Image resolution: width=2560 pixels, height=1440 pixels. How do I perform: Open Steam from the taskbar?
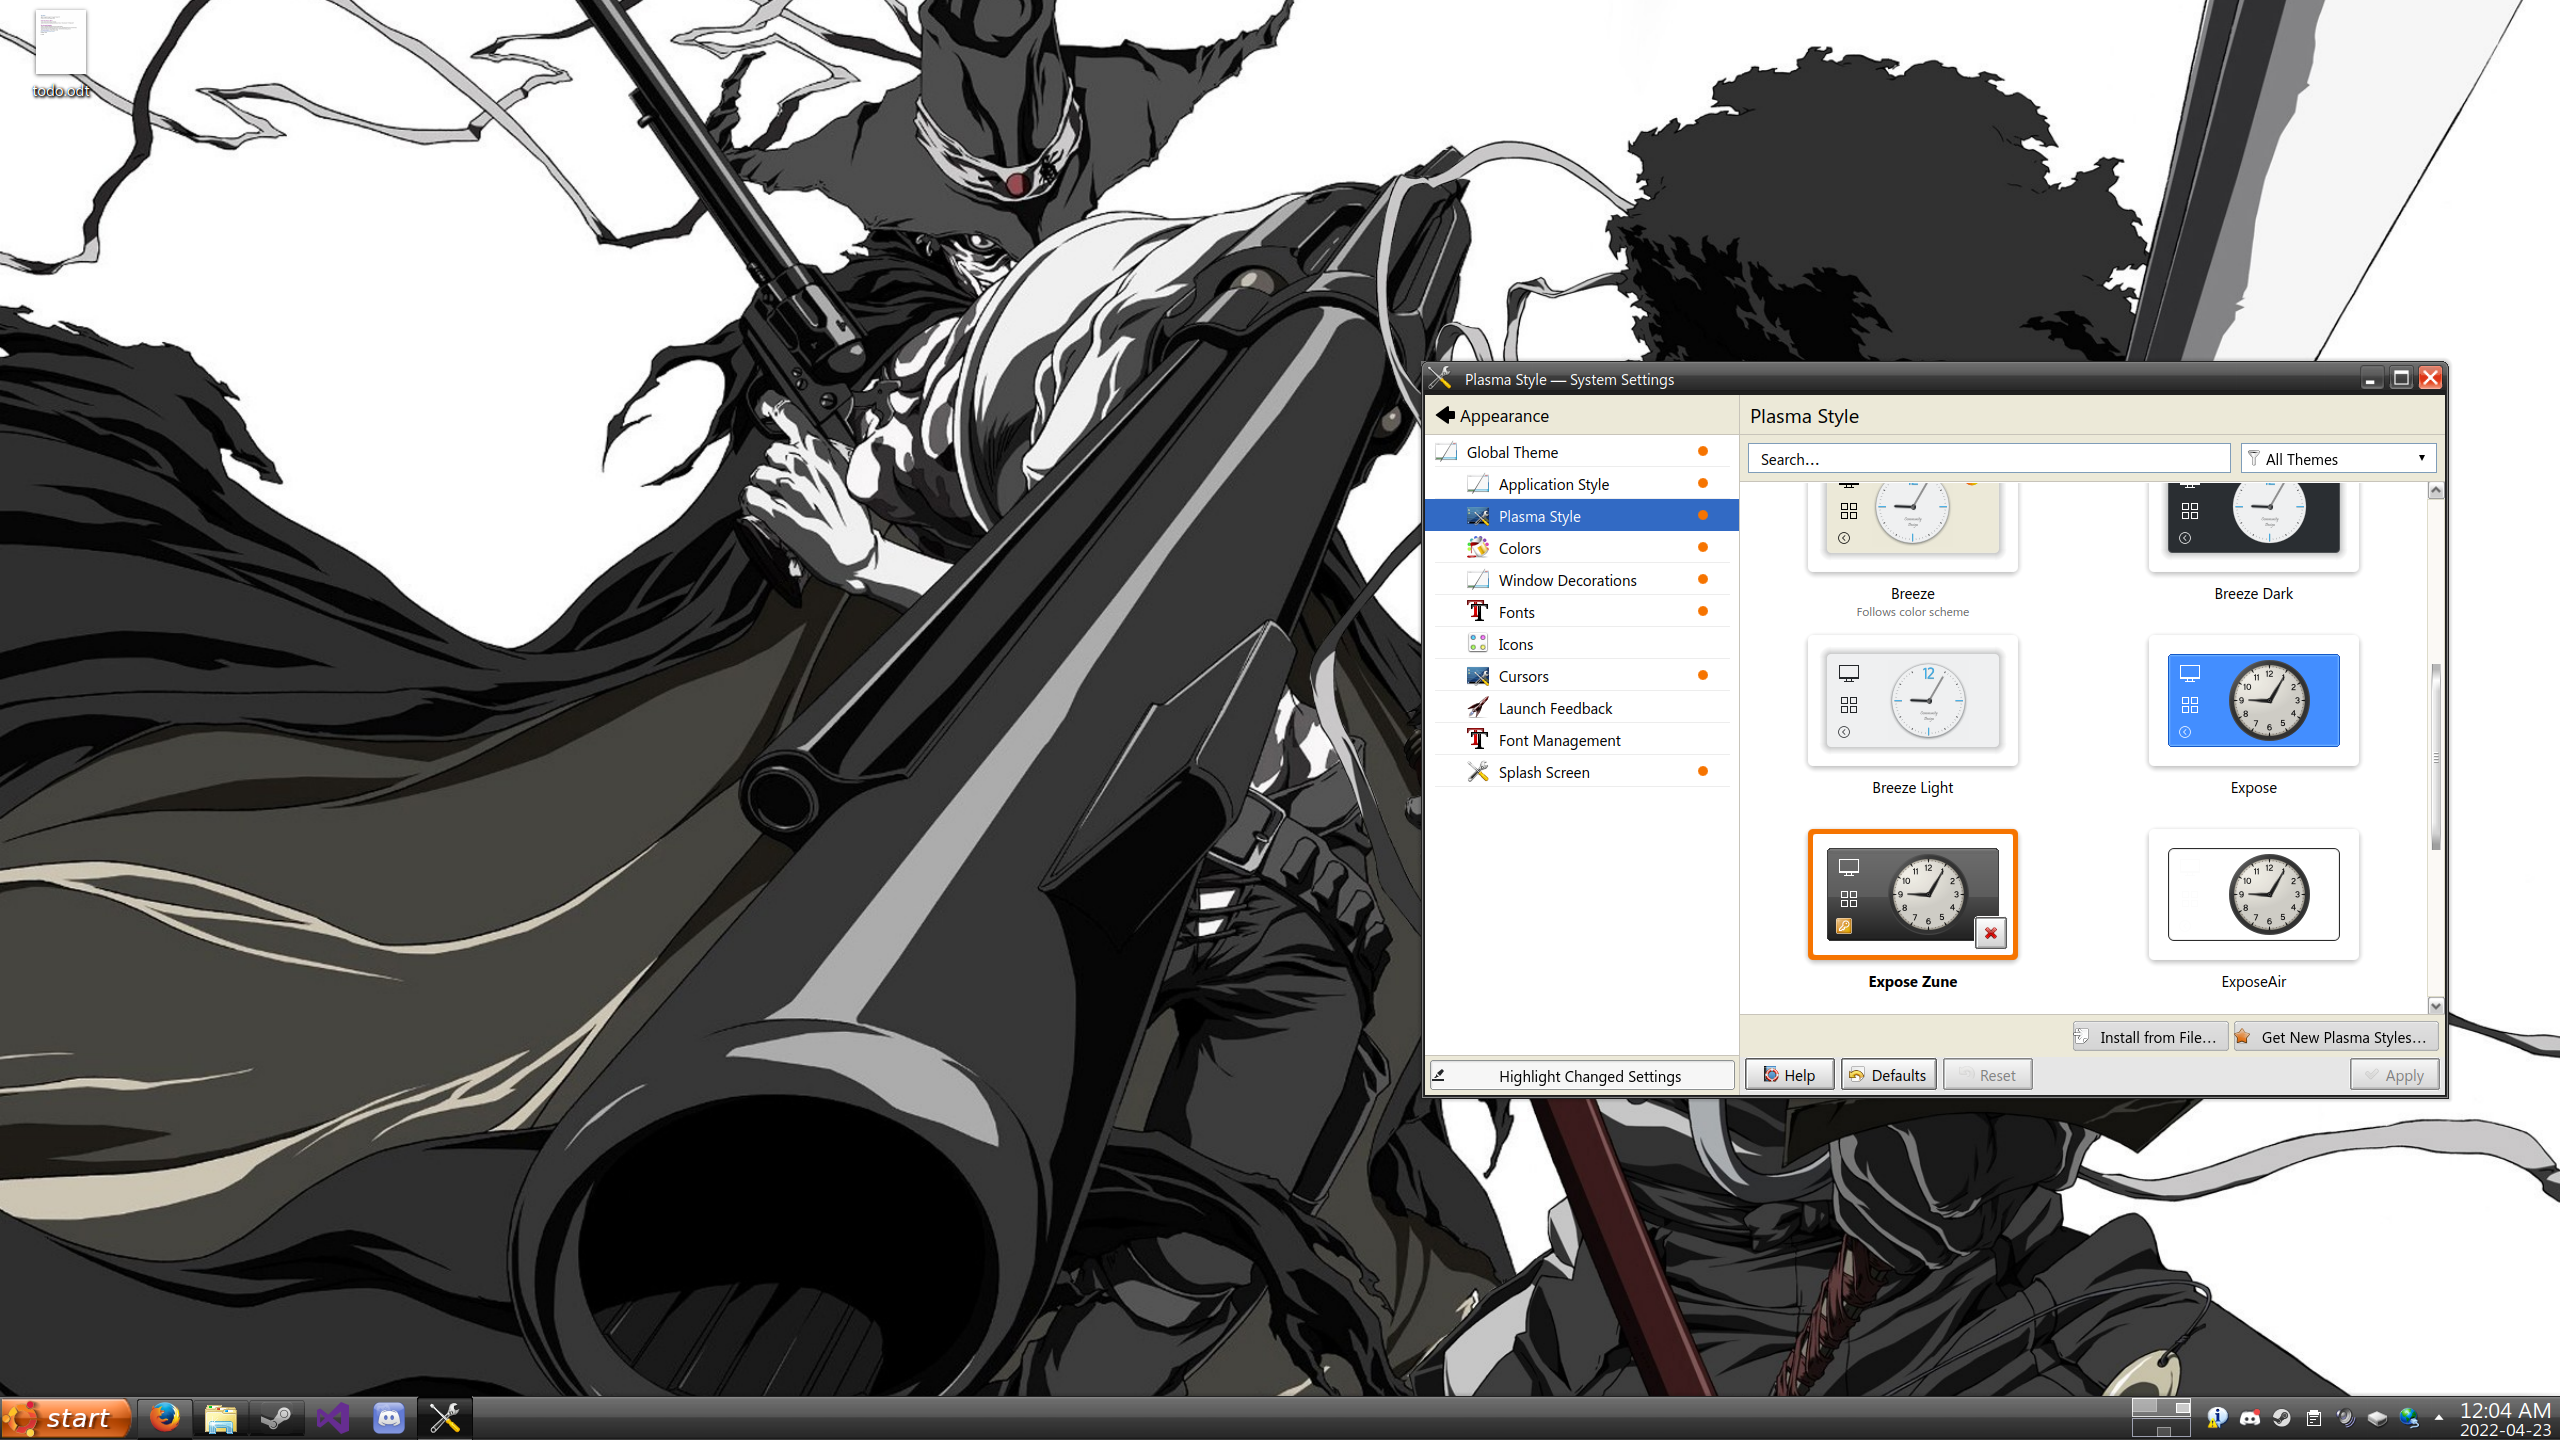coord(277,1418)
